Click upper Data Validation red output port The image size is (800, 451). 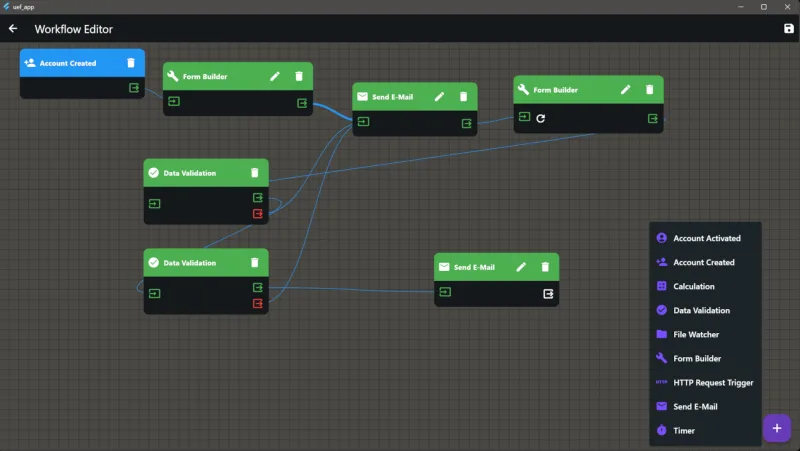tap(258, 213)
